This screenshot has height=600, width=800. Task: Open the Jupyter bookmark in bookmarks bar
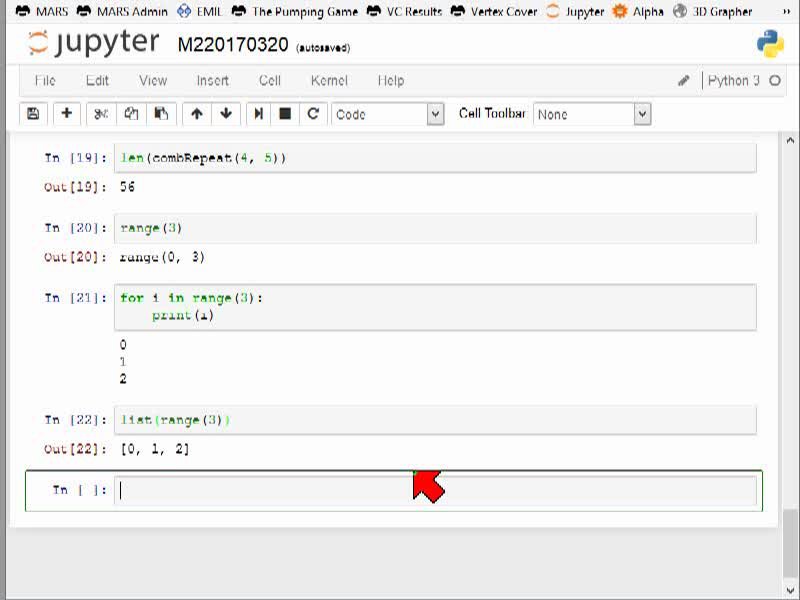575,11
